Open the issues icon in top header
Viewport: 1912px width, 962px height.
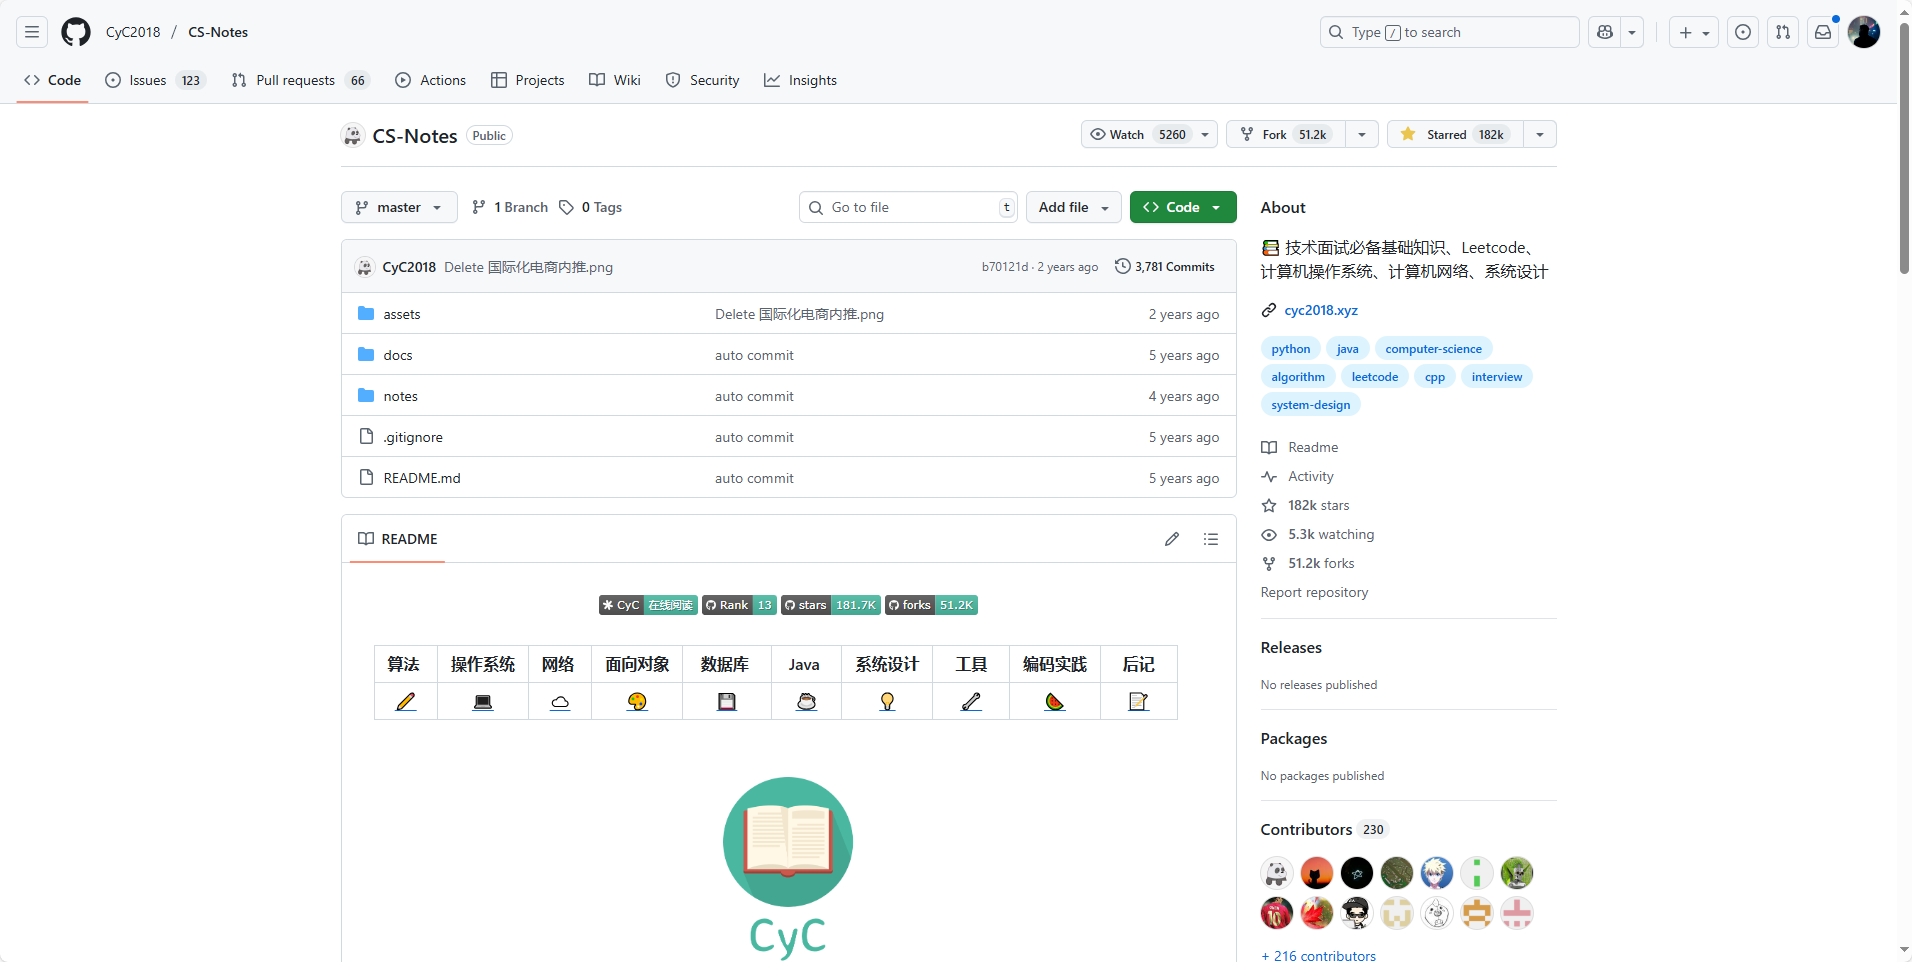point(1743,32)
